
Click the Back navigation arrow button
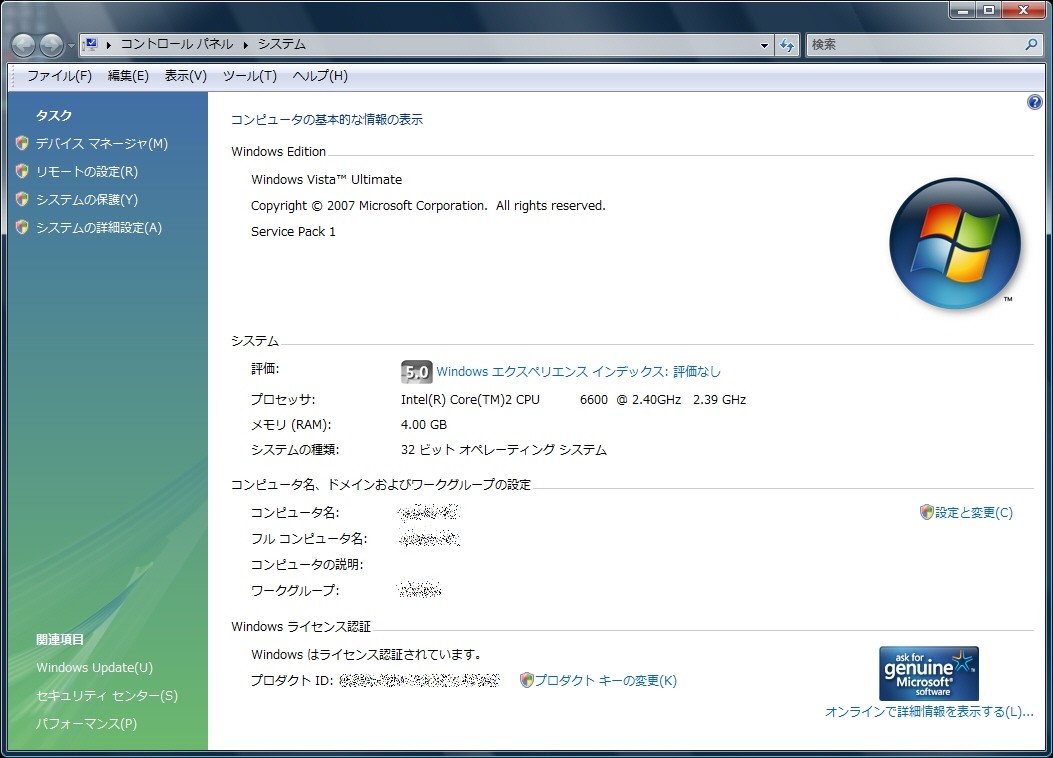[x=23, y=45]
